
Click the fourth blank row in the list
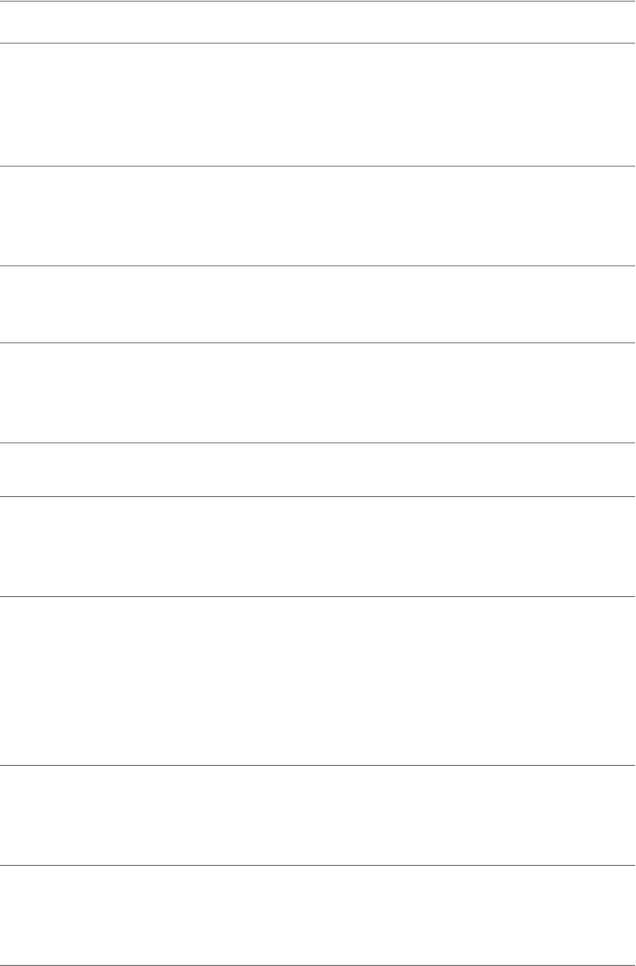pos(317,304)
